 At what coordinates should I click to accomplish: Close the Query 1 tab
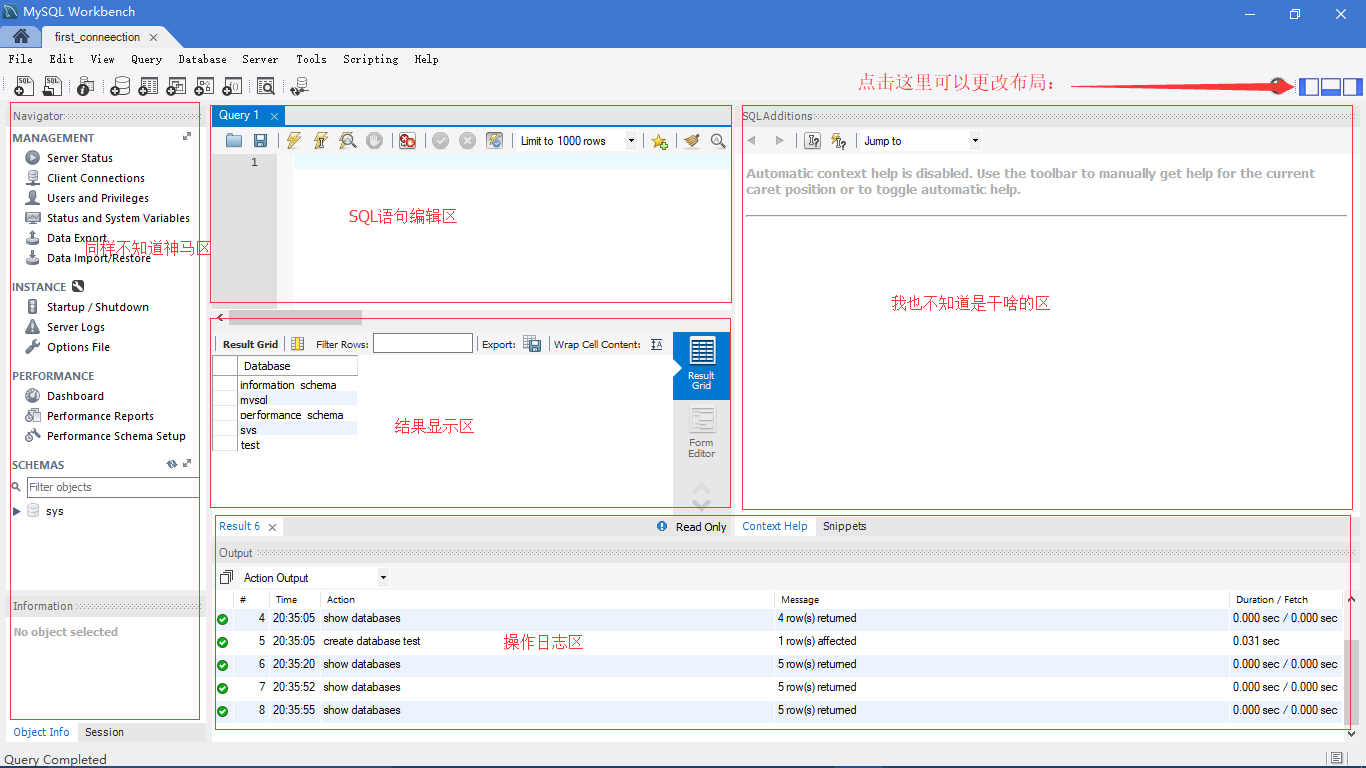click(x=274, y=116)
